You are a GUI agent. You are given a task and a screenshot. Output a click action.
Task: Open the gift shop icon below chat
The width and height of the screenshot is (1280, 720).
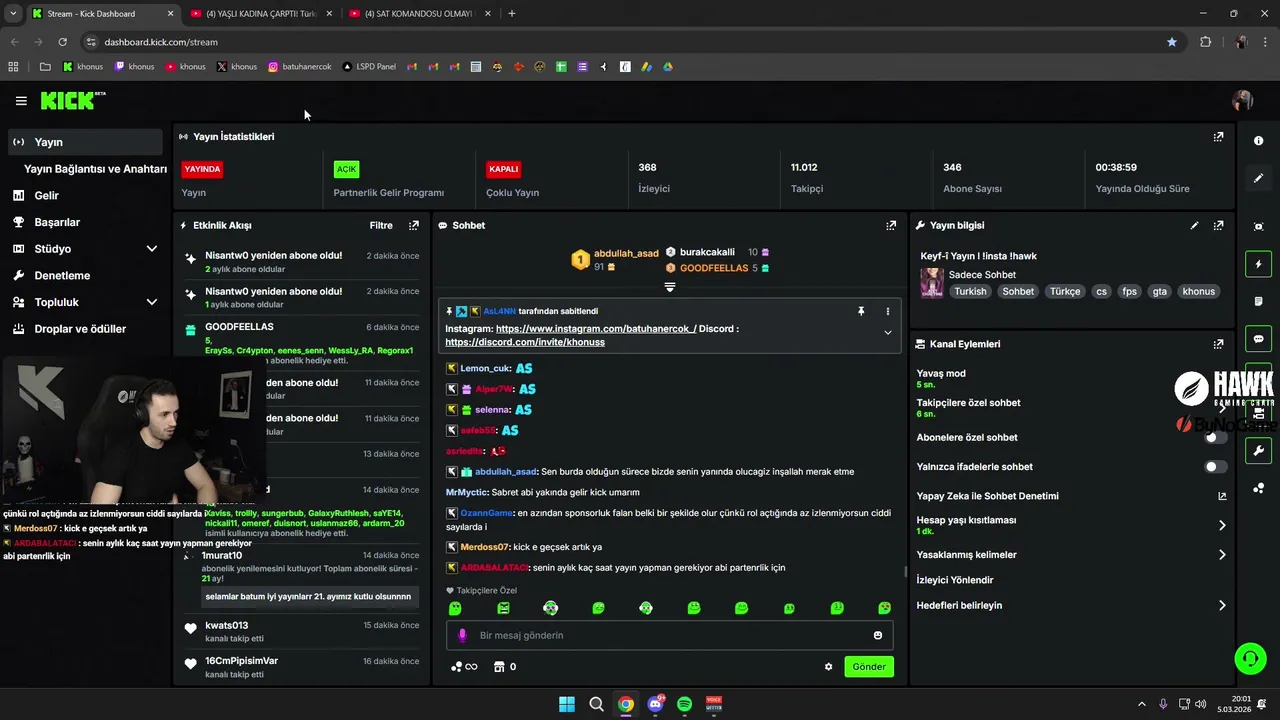499,667
